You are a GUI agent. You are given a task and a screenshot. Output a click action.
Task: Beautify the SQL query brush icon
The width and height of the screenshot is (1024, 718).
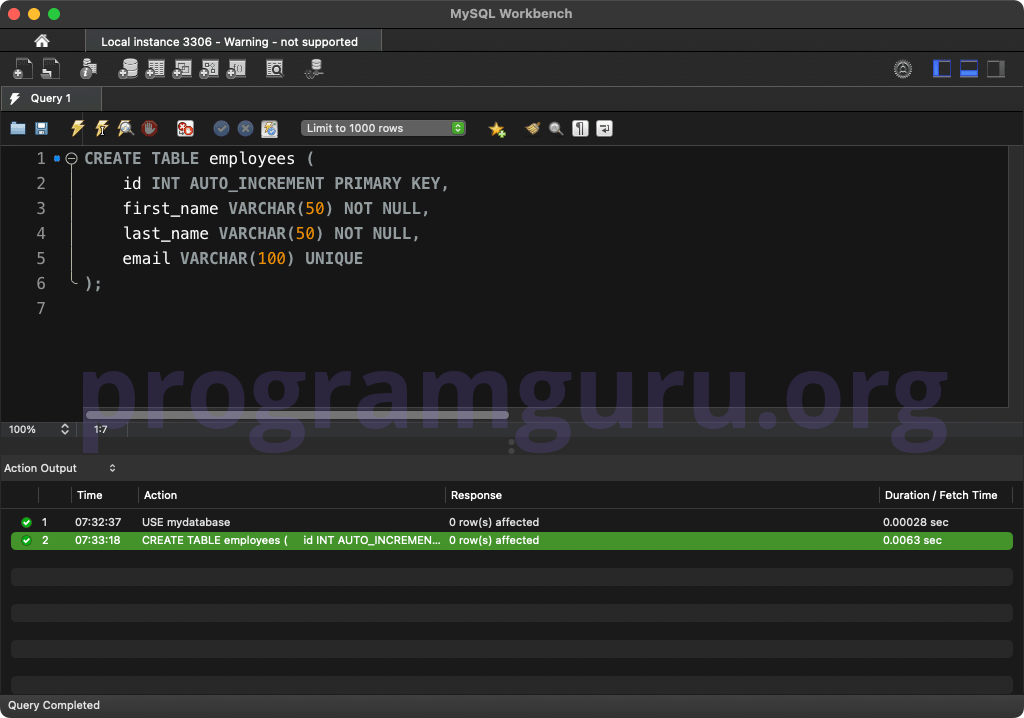[532, 128]
